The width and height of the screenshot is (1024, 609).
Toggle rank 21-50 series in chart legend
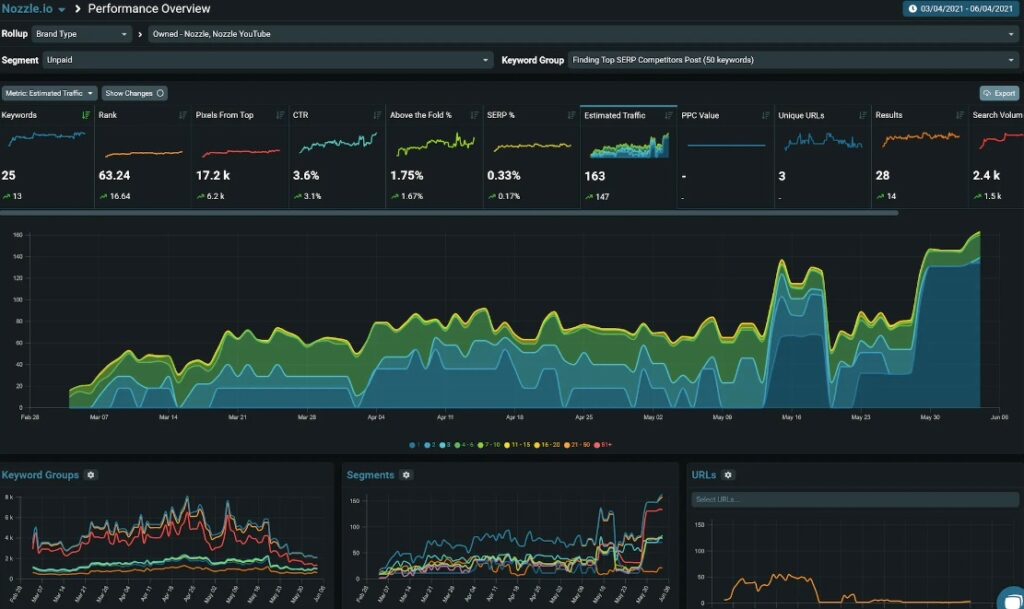coord(577,445)
